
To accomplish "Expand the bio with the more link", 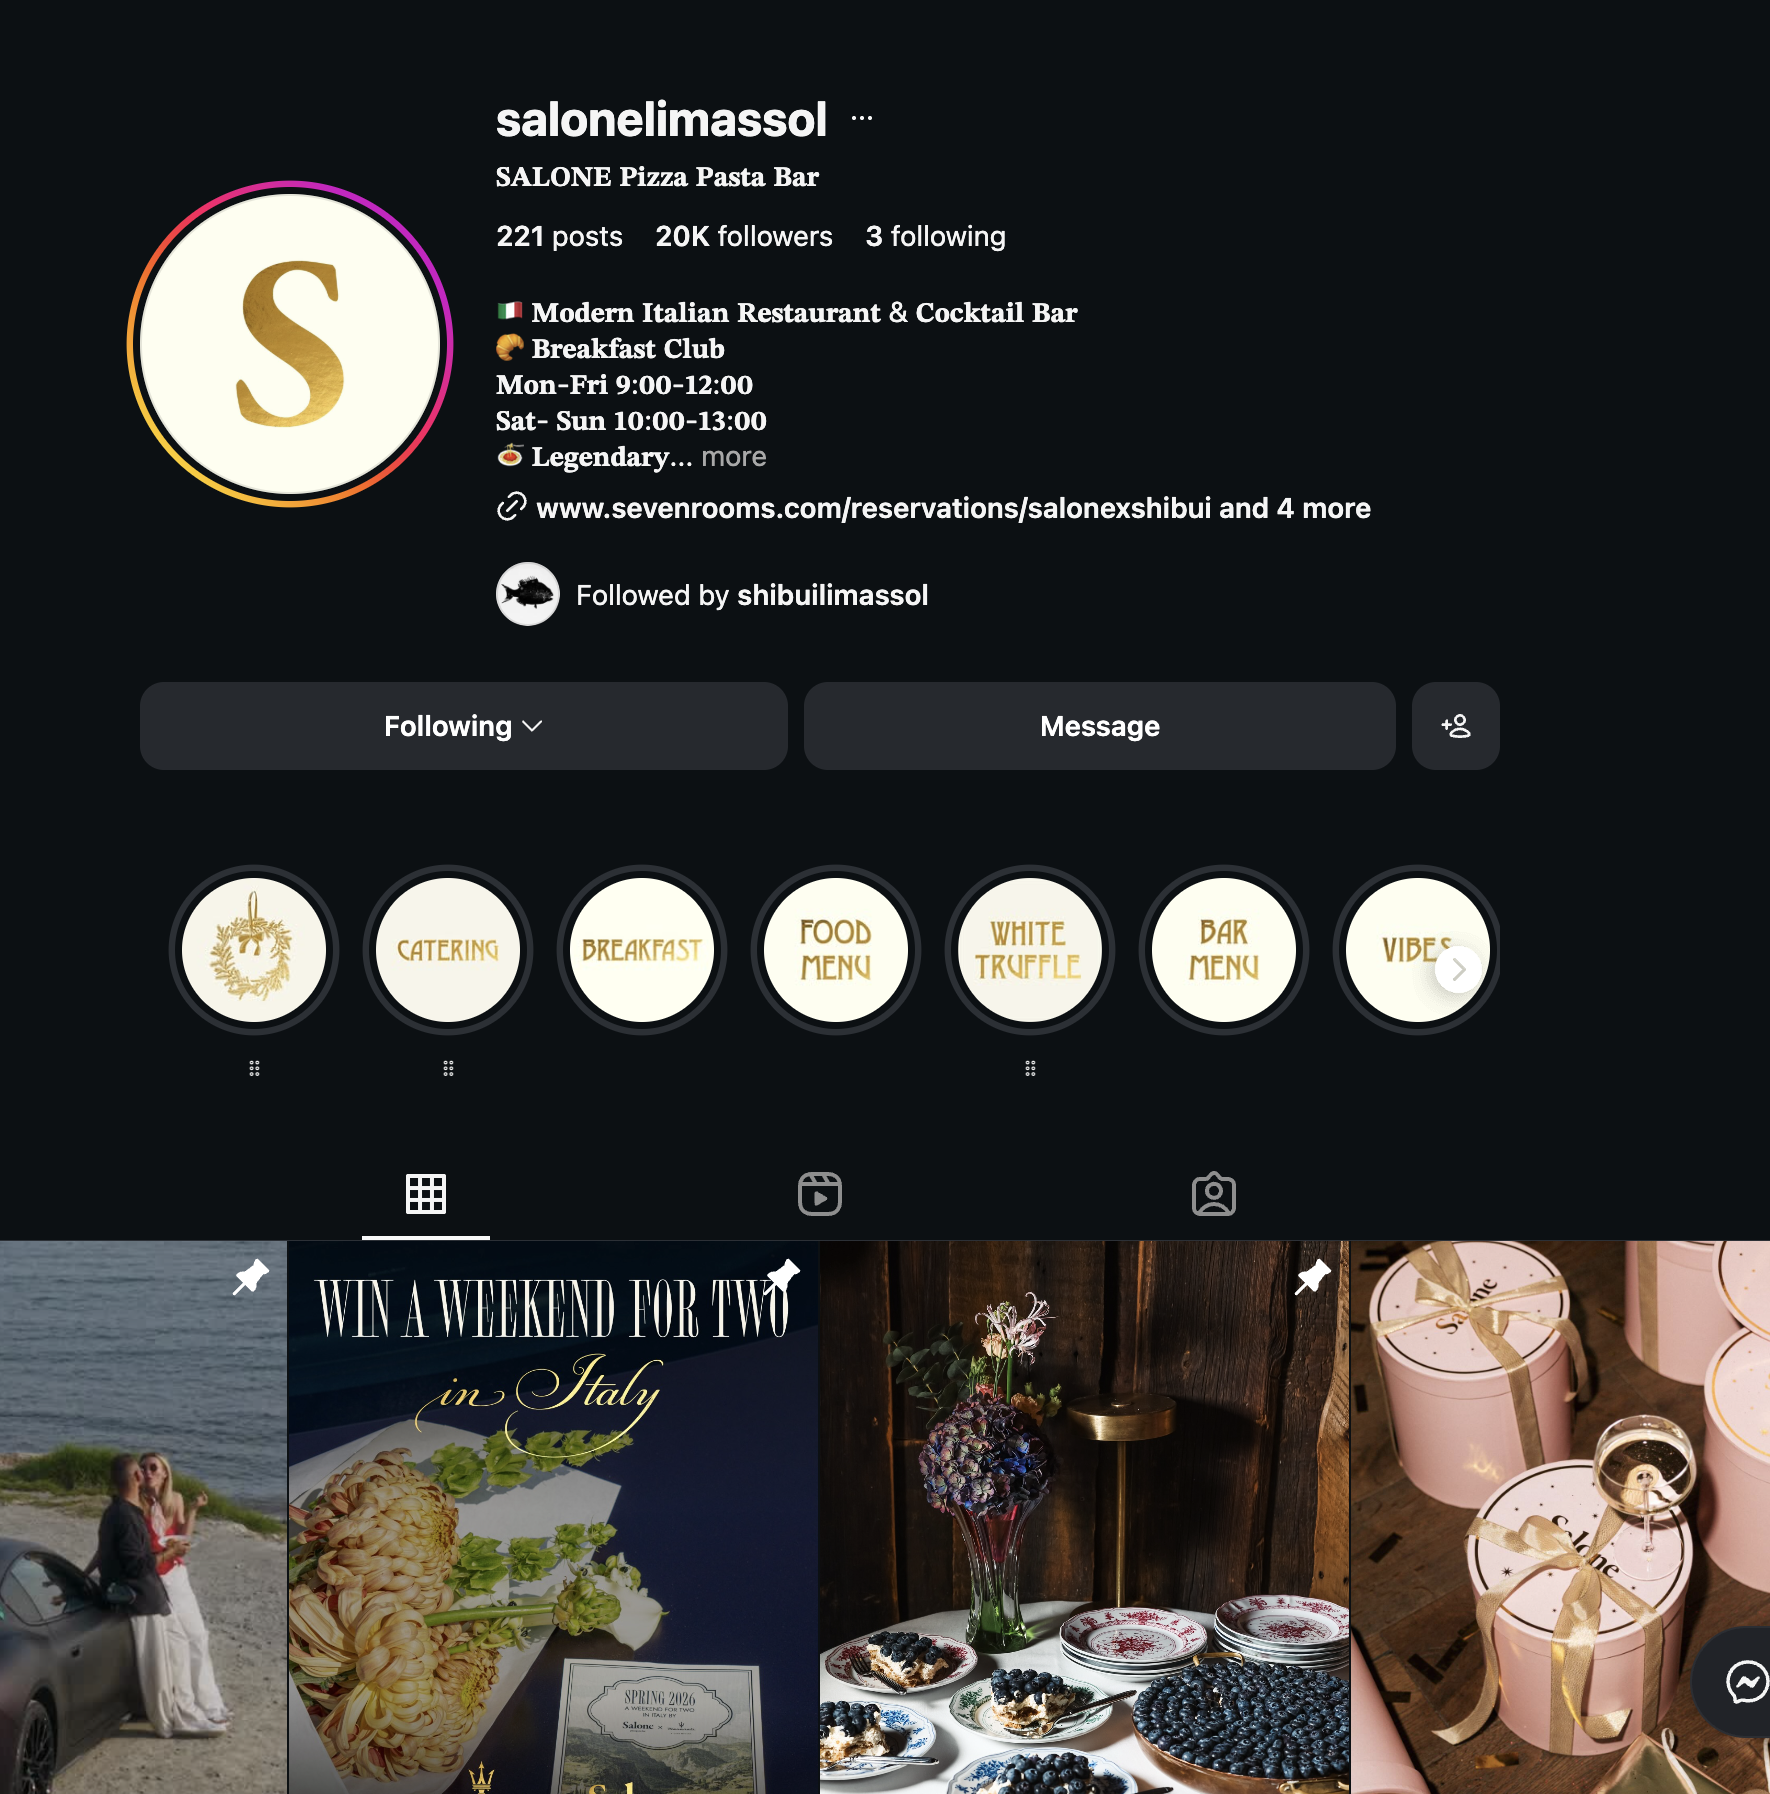I will (734, 457).
